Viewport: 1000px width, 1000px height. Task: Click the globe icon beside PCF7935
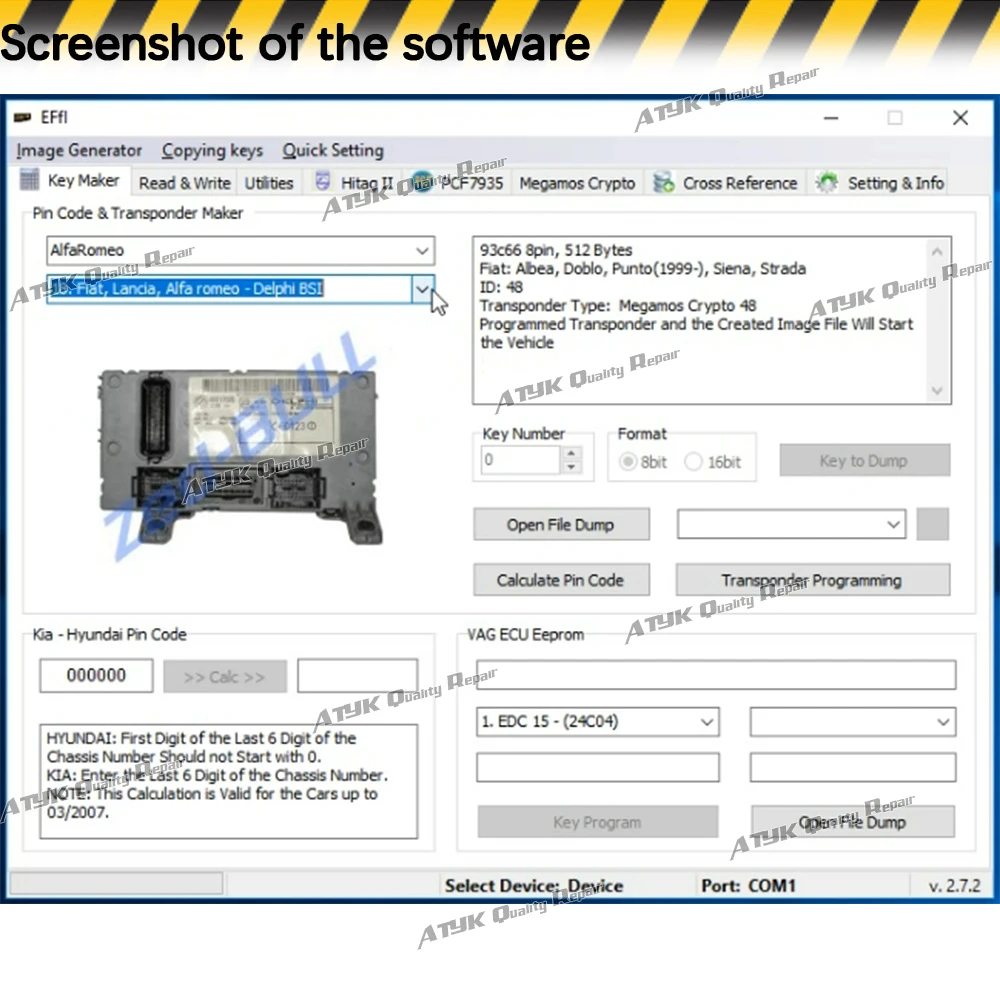tap(422, 182)
